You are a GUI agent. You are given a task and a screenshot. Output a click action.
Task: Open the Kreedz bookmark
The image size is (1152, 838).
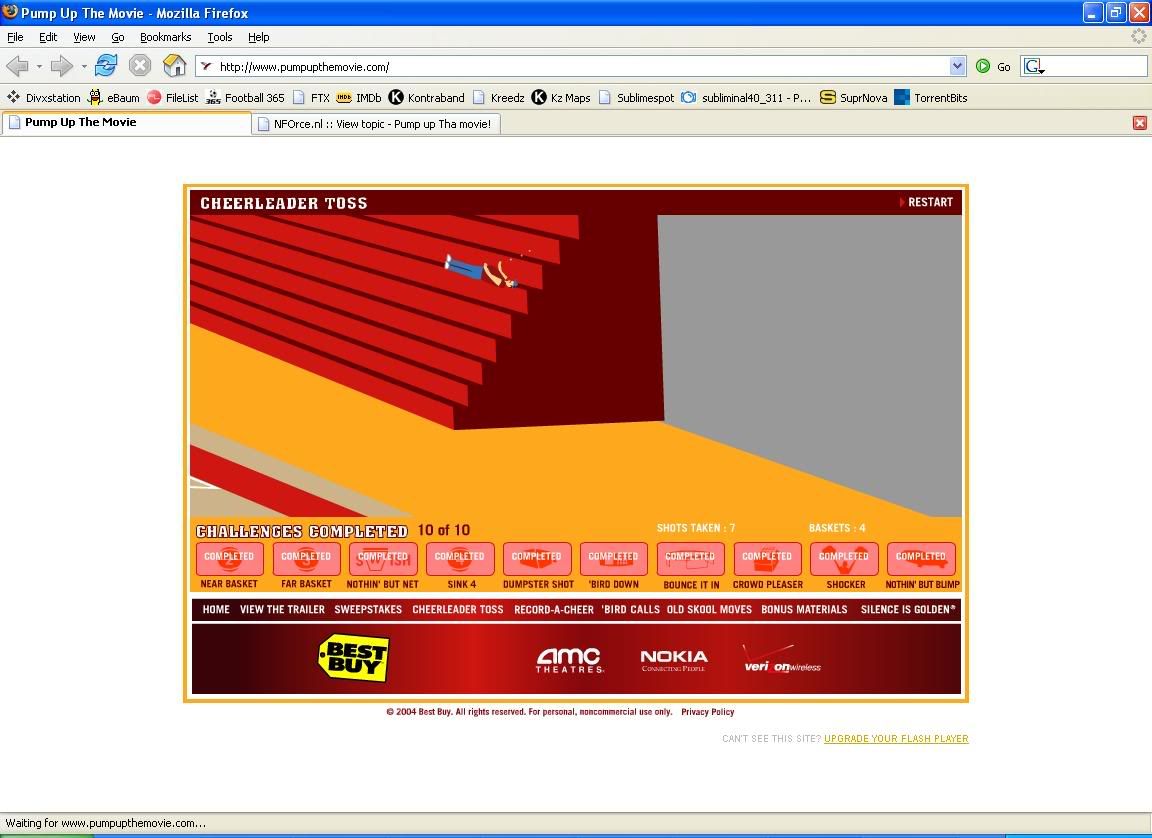[498, 97]
